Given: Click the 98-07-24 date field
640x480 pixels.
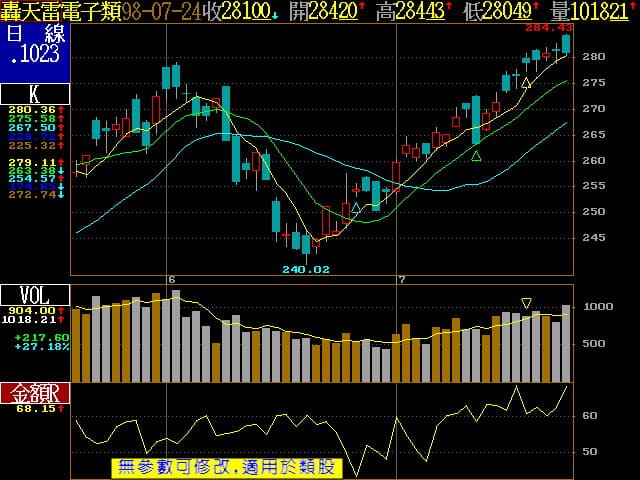Looking at the screenshot, I should pyautogui.click(x=159, y=11).
